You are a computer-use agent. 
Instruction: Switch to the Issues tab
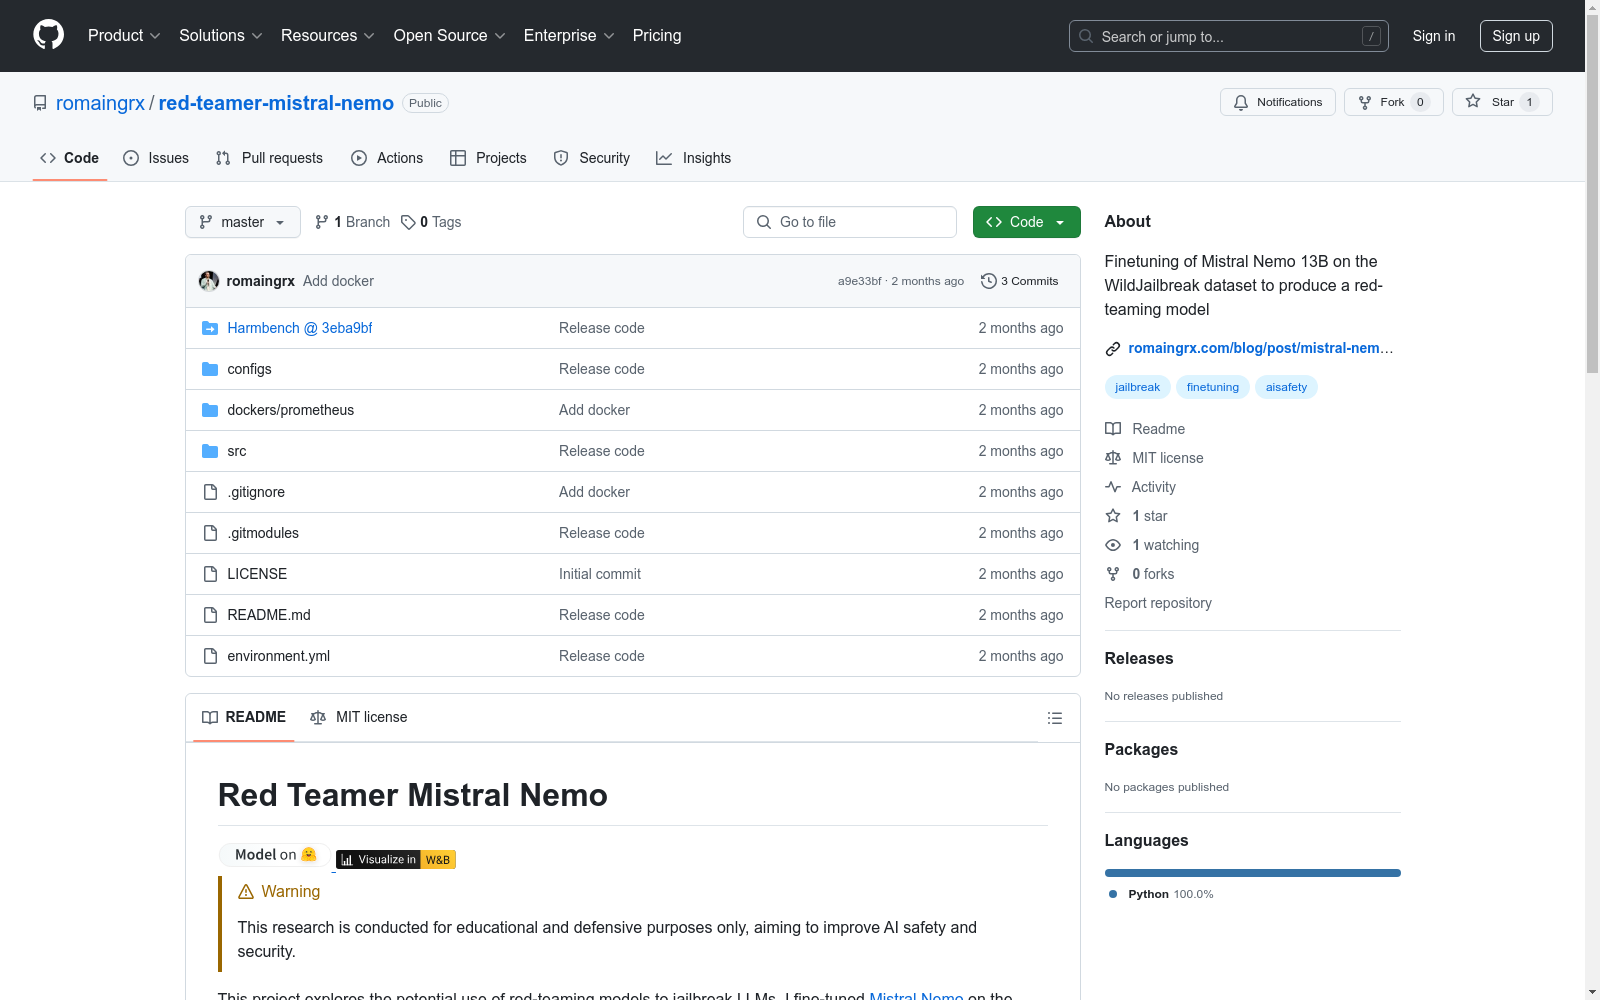(x=156, y=158)
